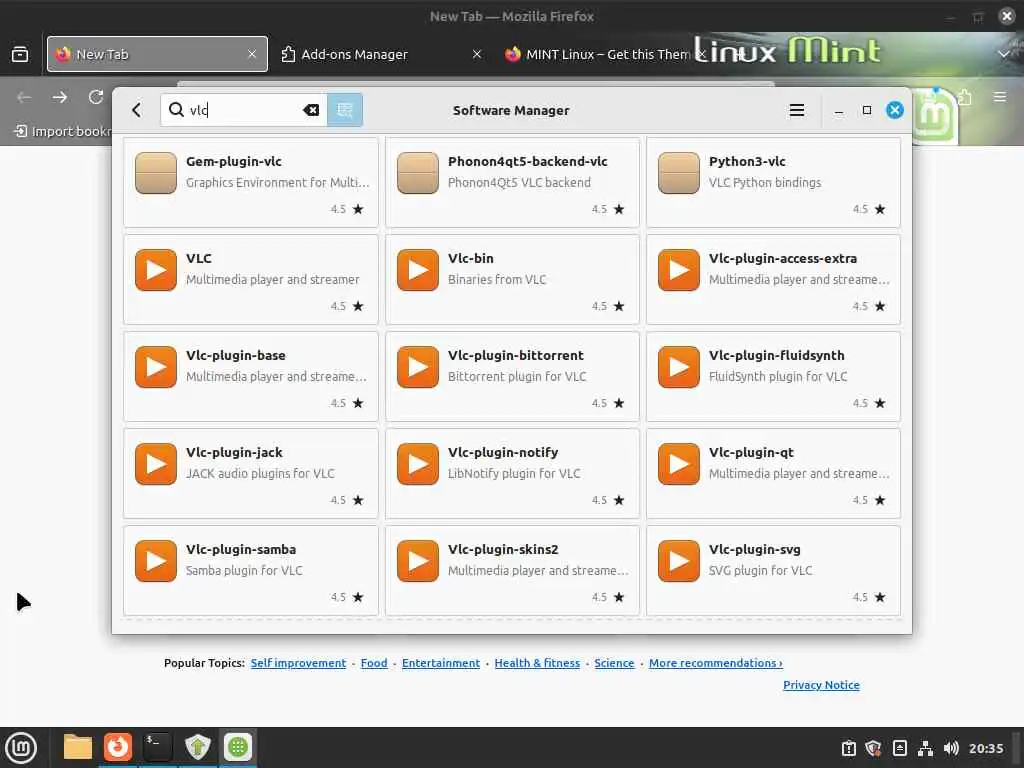
Task: Click the vlc search field
Action: click(x=244, y=110)
